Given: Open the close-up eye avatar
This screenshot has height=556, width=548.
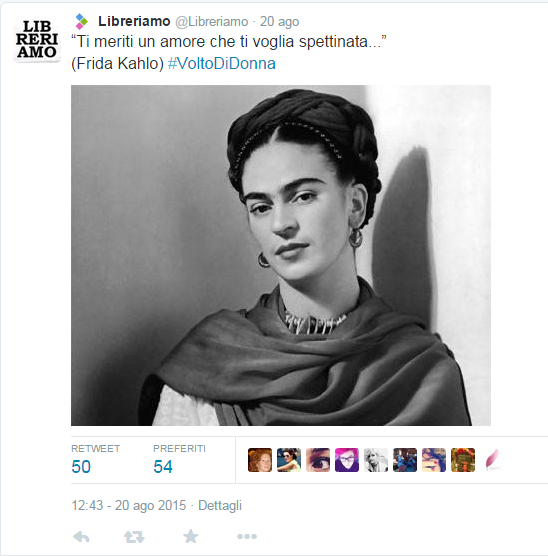Looking at the screenshot, I should tap(318, 460).
